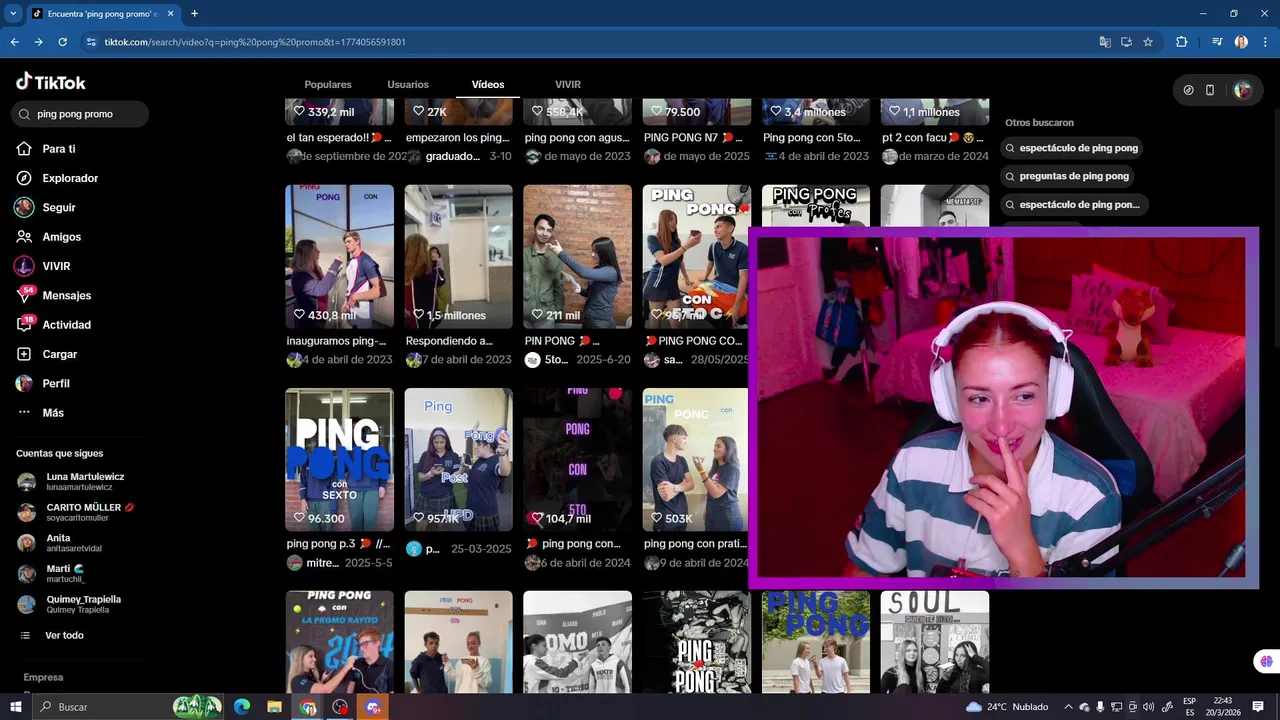Screen dimensions: 1280x720
Task: Open video thumbnail with 104,7 mil likes
Action: tap(577, 459)
